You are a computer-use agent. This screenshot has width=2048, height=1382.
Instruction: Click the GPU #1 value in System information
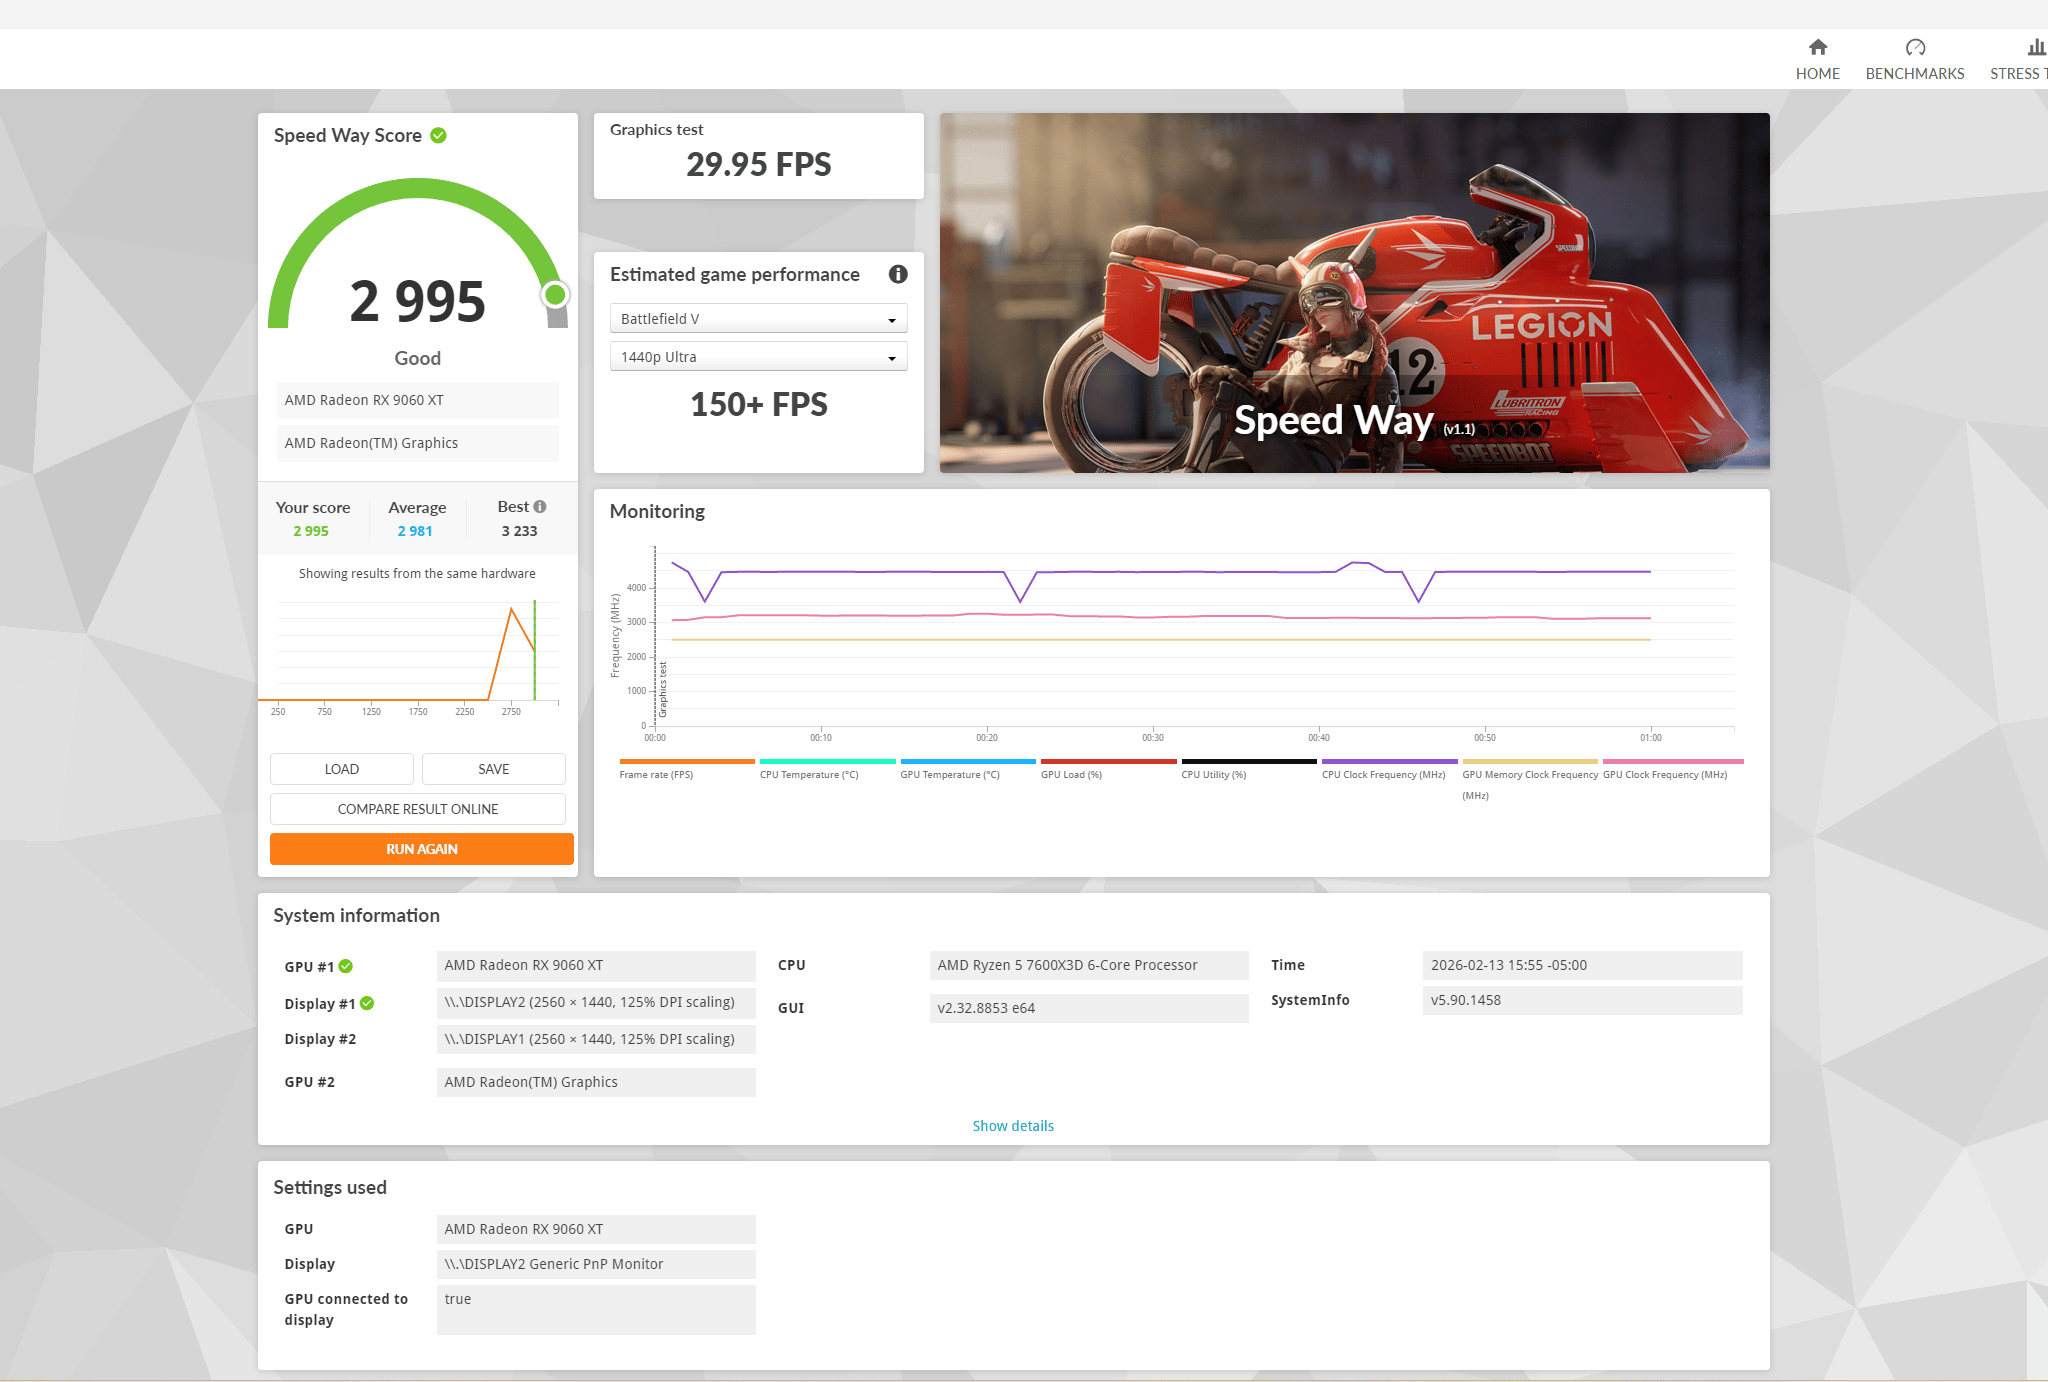(x=596, y=965)
